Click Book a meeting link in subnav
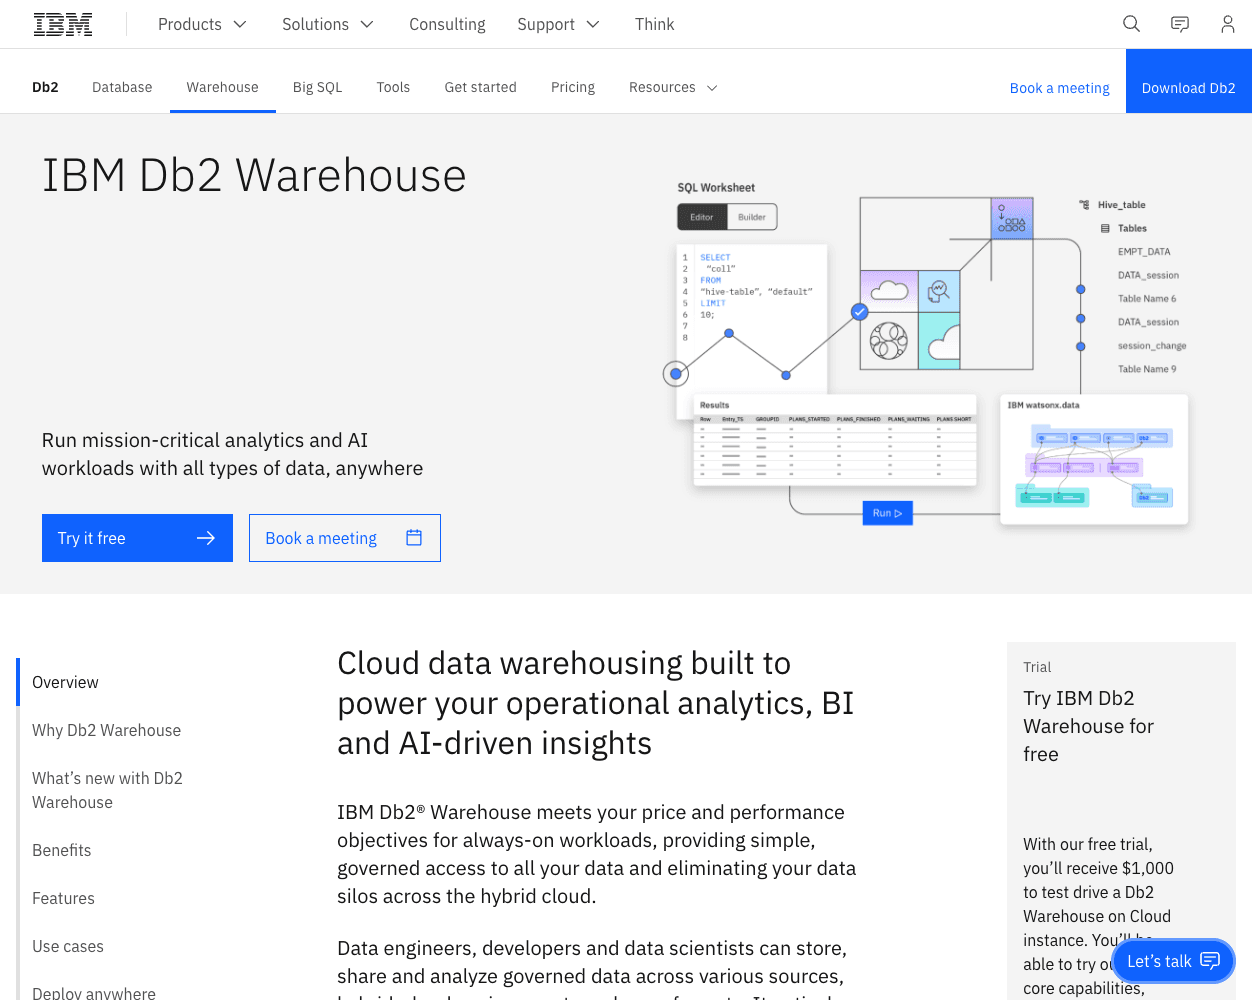 click(x=1060, y=88)
